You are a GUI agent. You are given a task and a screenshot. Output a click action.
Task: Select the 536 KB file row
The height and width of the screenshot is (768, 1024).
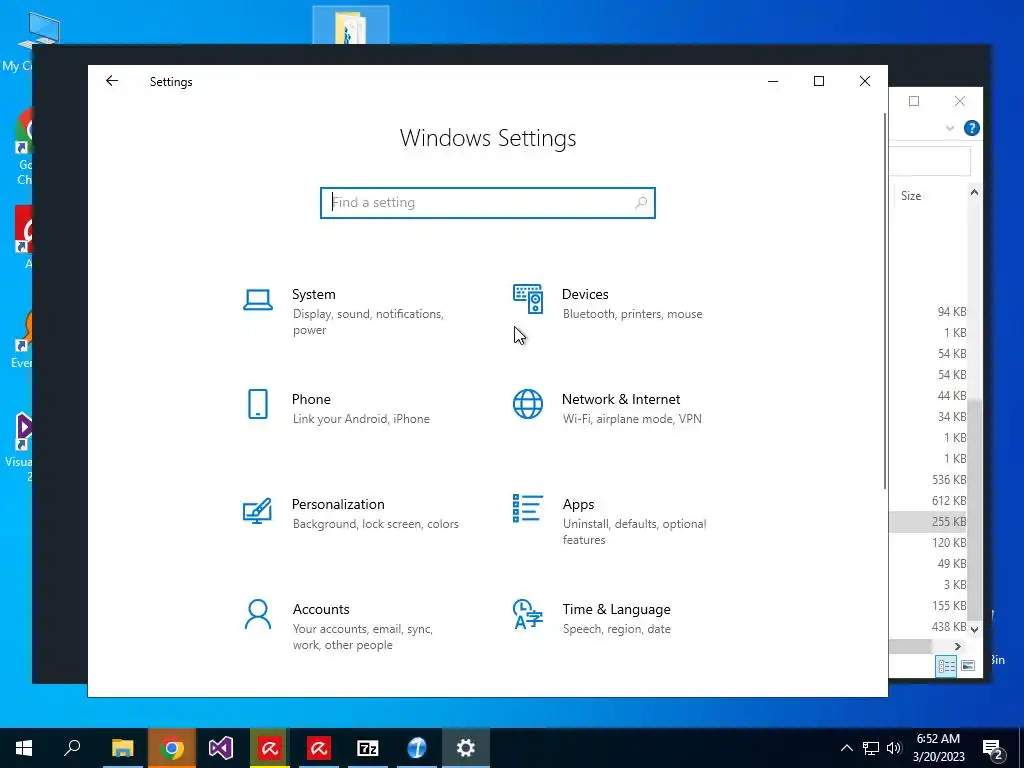click(928, 479)
